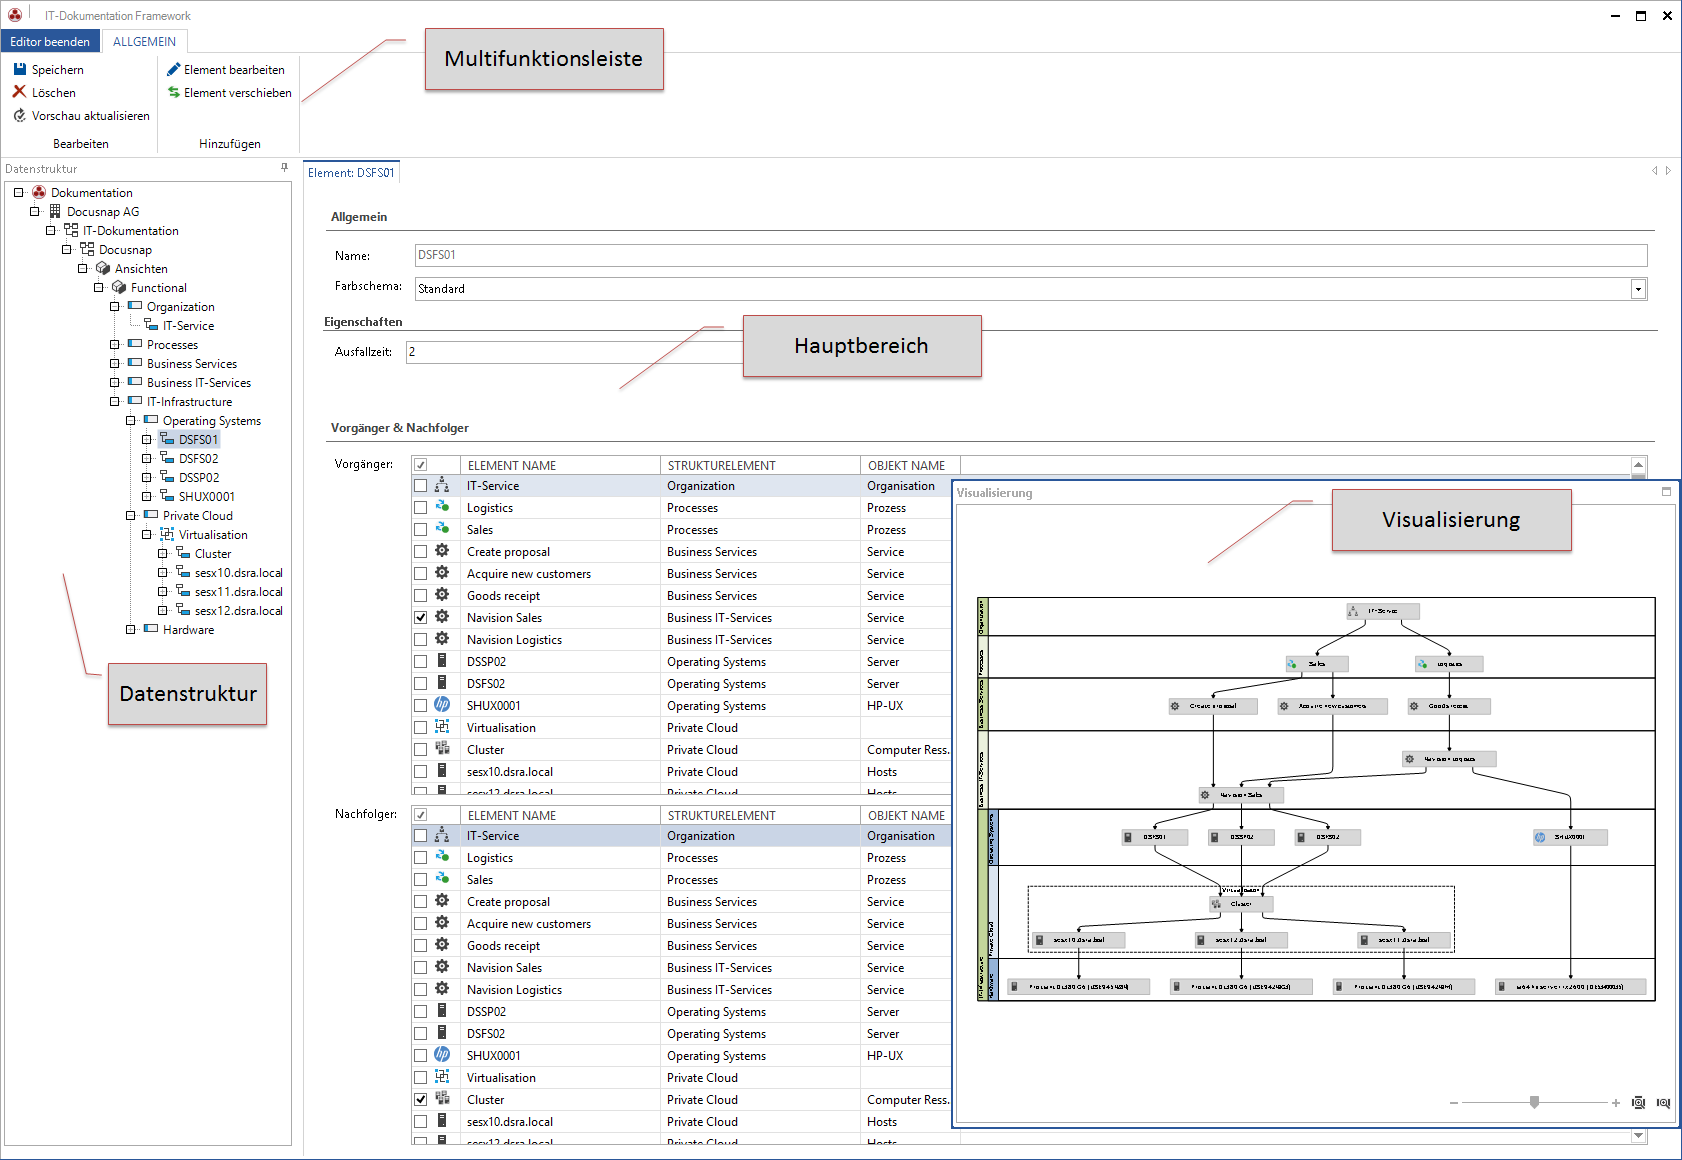Click the Element bearbeiten label
Viewport: 1682px width, 1160px height.
(234, 69)
